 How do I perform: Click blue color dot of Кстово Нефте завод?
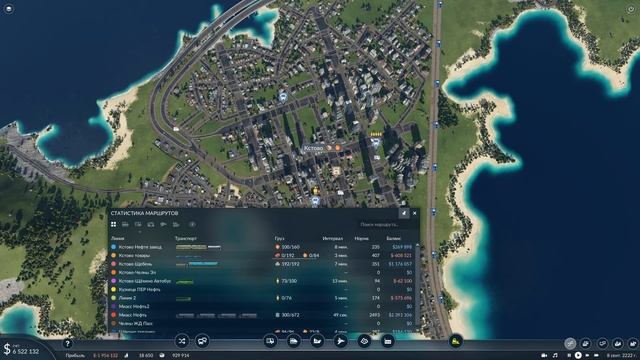114,247
